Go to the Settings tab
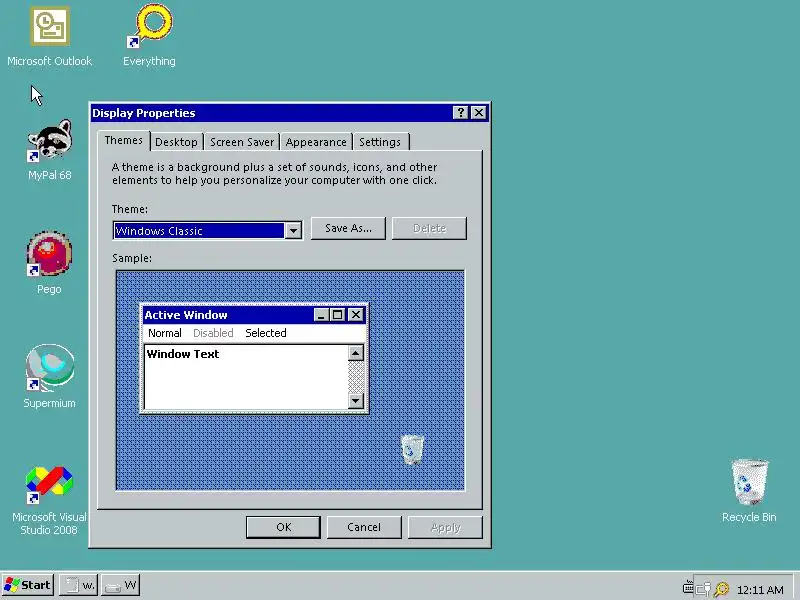Viewport: 800px width, 600px height. click(x=380, y=142)
